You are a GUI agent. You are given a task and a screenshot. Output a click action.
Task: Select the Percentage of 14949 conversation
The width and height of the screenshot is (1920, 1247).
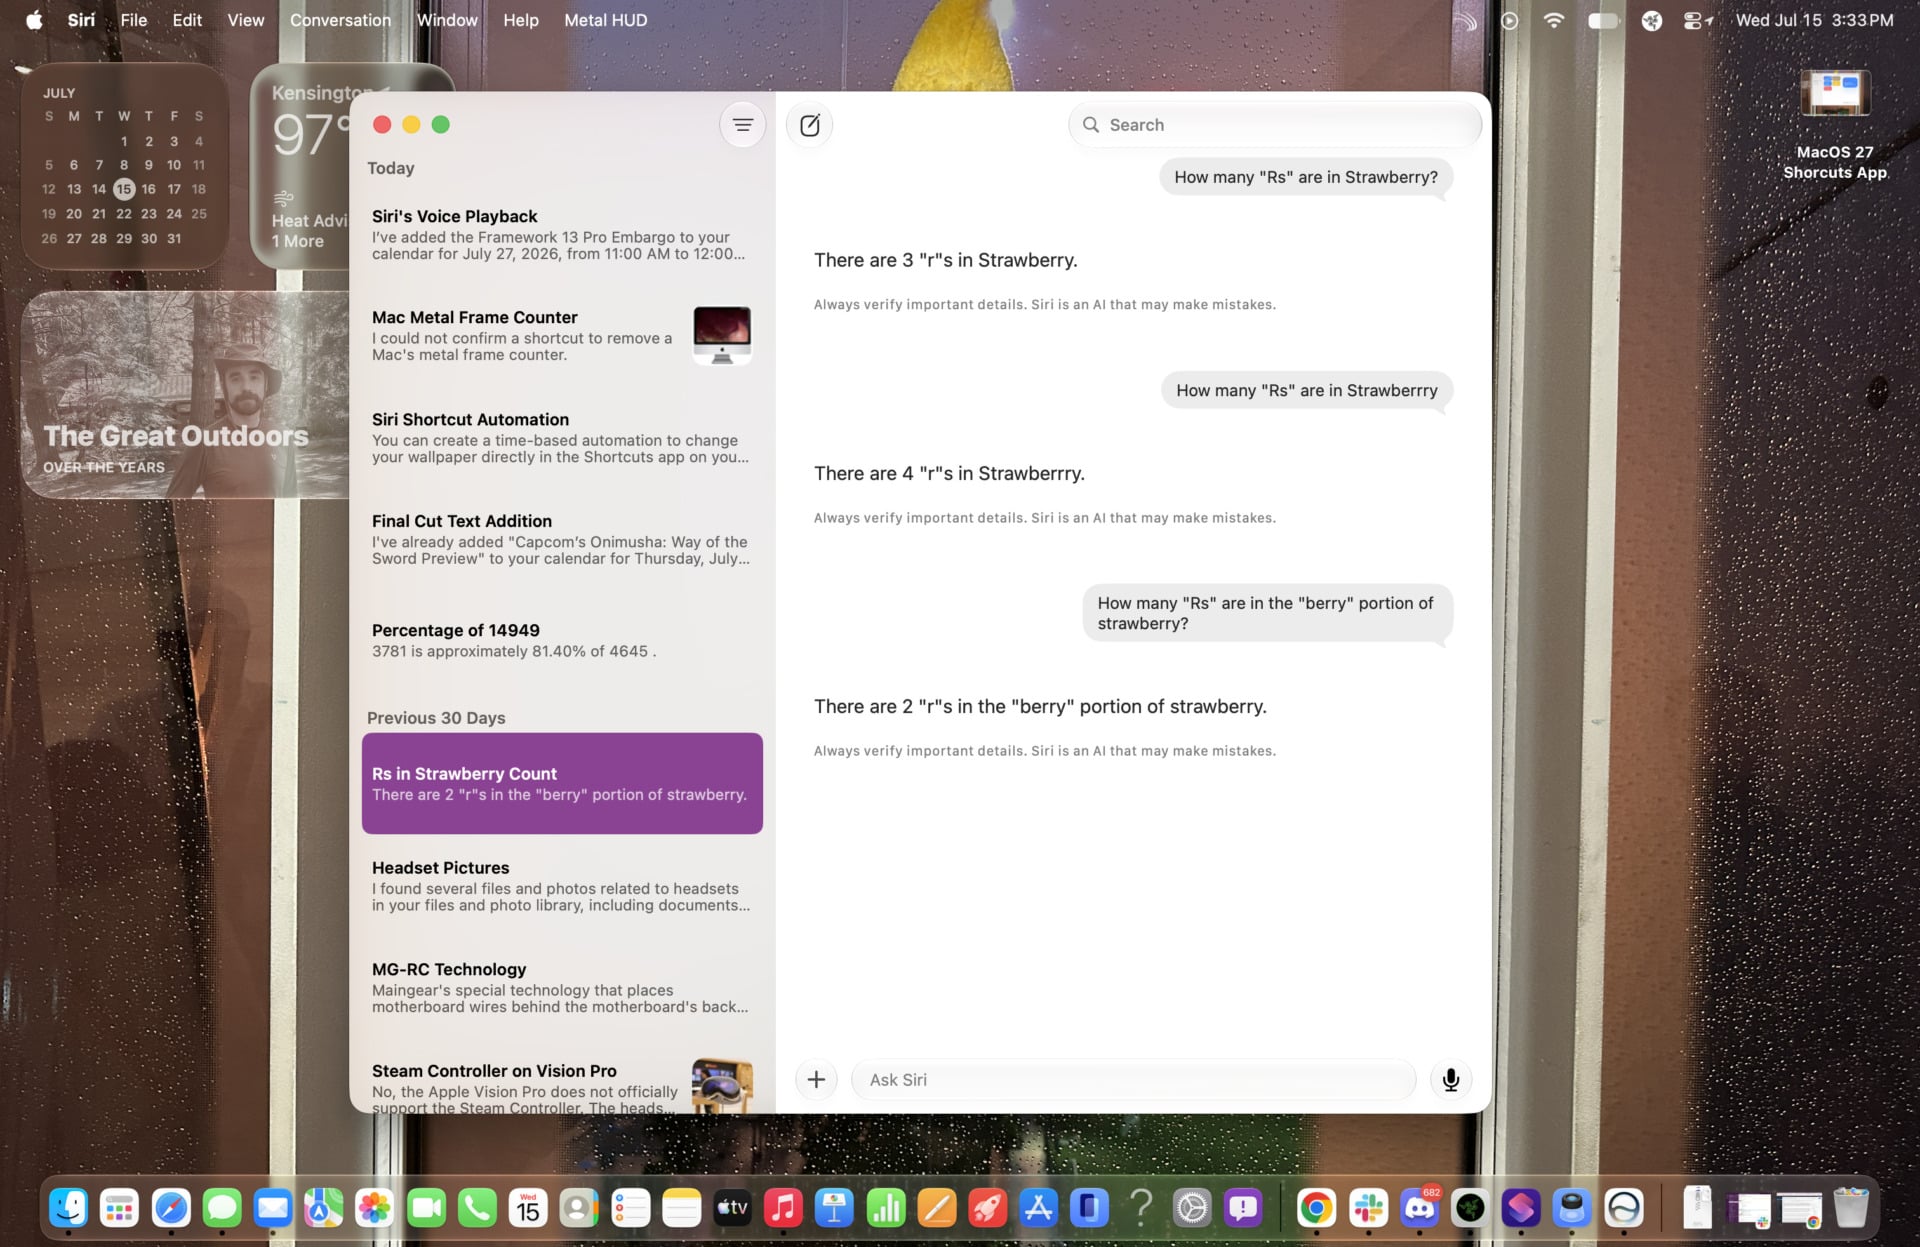[x=562, y=641]
